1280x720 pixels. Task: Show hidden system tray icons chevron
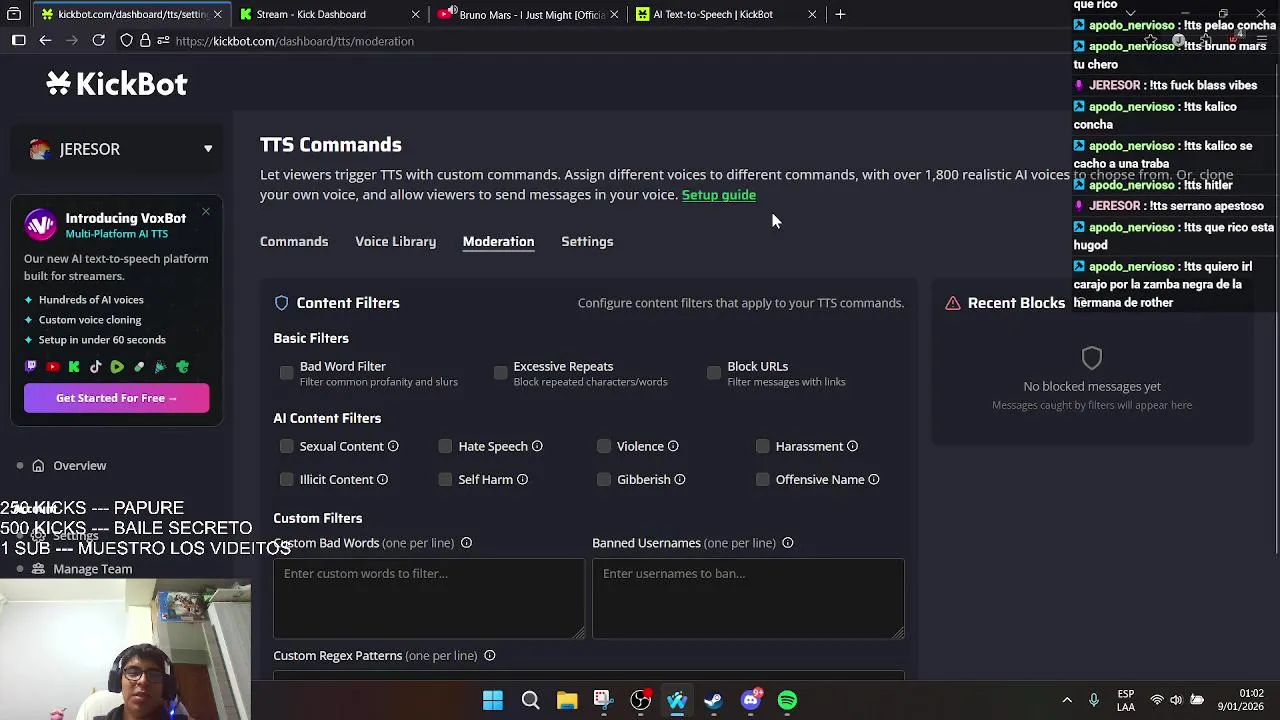[1066, 700]
